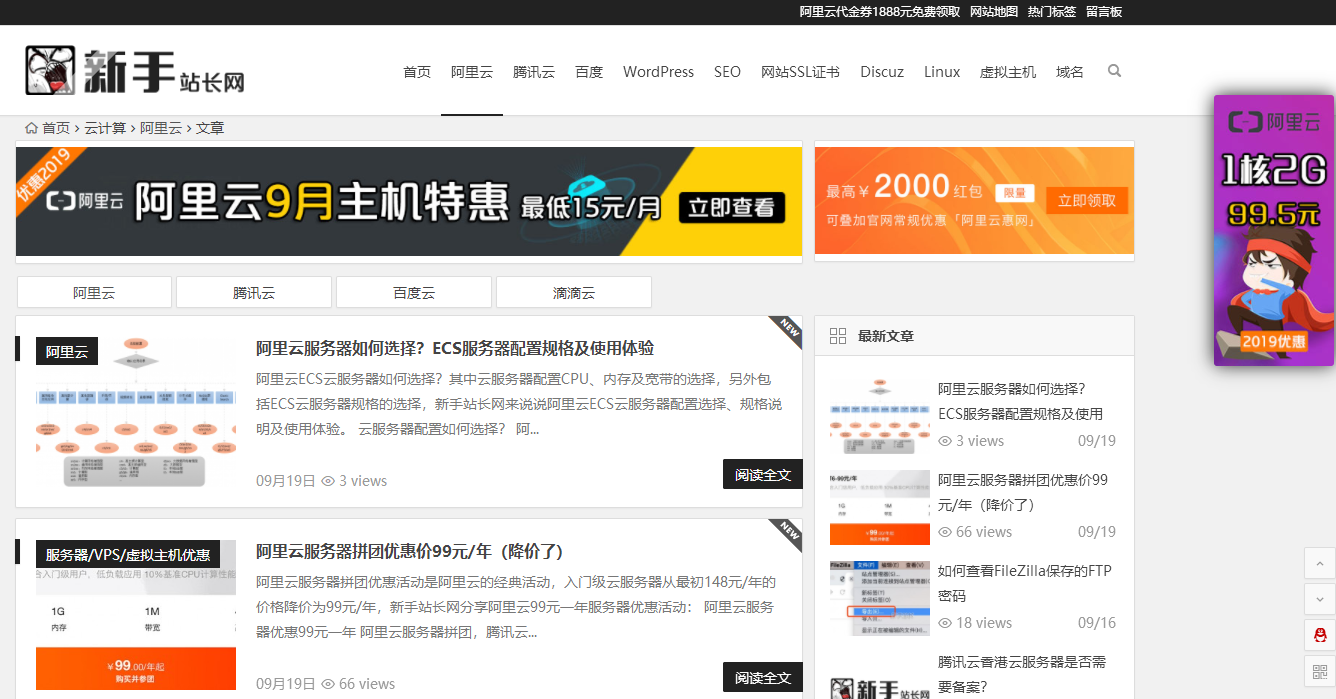Click the 最新文章 grid icon

pyautogui.click(x=838, y=336)
